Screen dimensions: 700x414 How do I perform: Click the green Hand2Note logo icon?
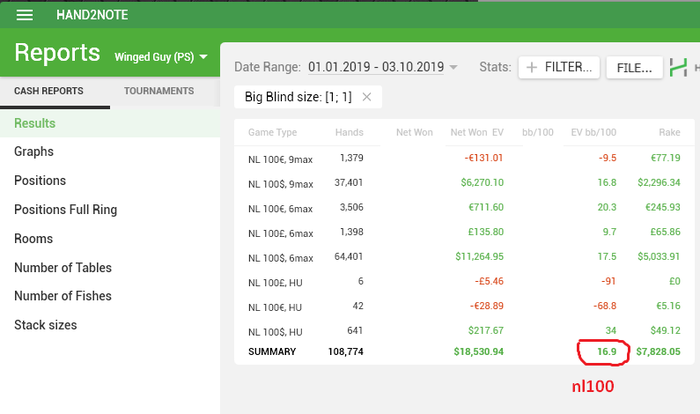[x=677, y=67]
